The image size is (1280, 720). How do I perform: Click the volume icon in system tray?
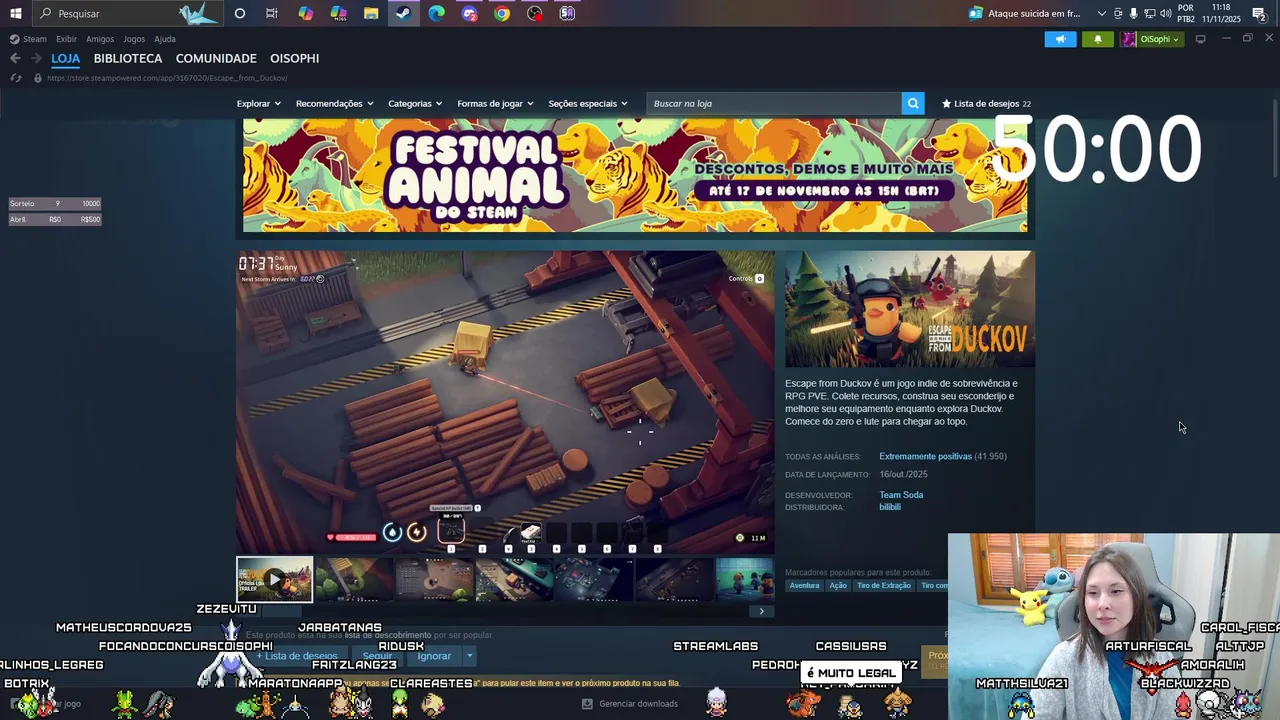(1166, 13)
